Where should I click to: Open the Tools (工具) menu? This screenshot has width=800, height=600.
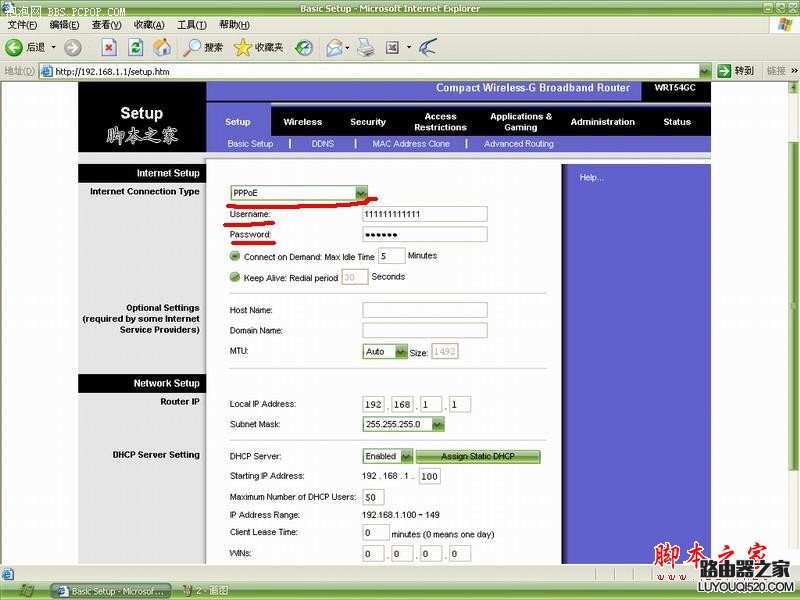point(192,24)
